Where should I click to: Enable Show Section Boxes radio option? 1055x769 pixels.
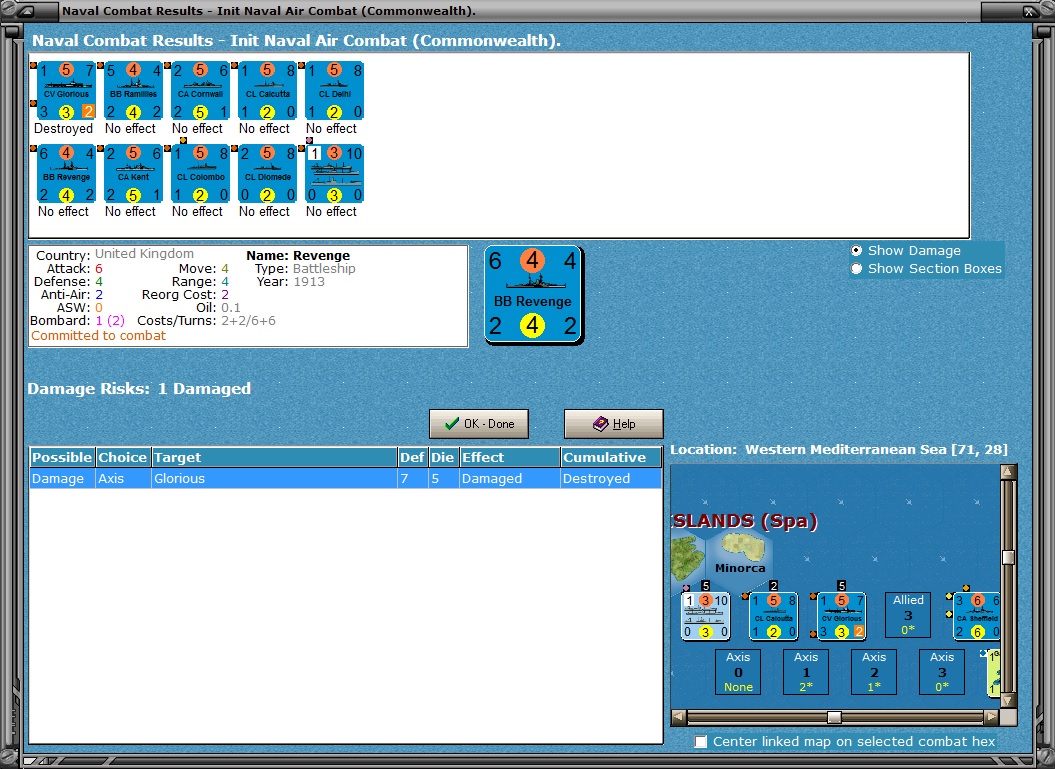coord(857,268)
